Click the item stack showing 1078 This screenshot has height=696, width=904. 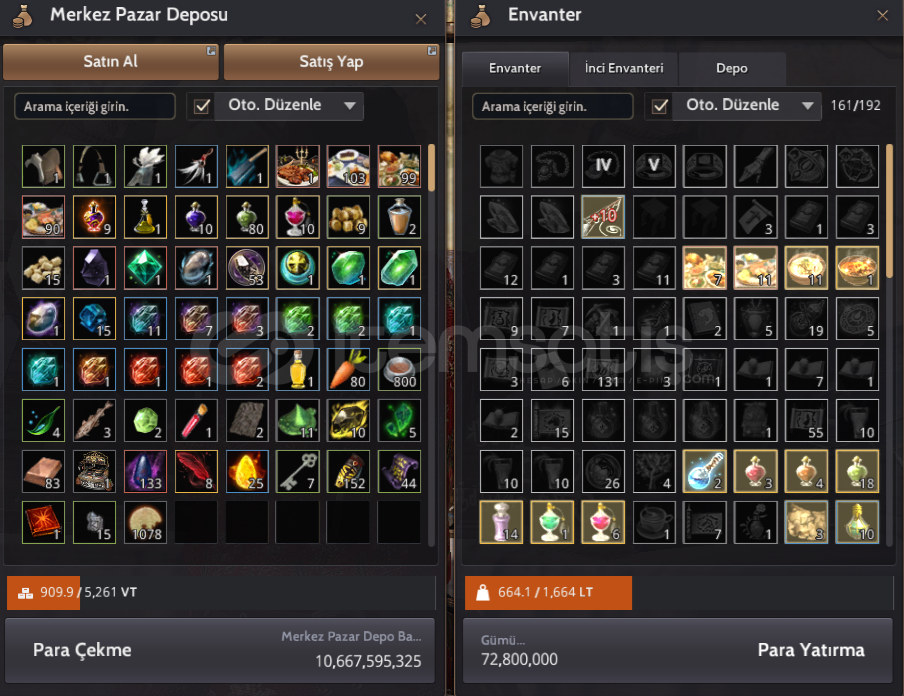click(x=145, y=522)
